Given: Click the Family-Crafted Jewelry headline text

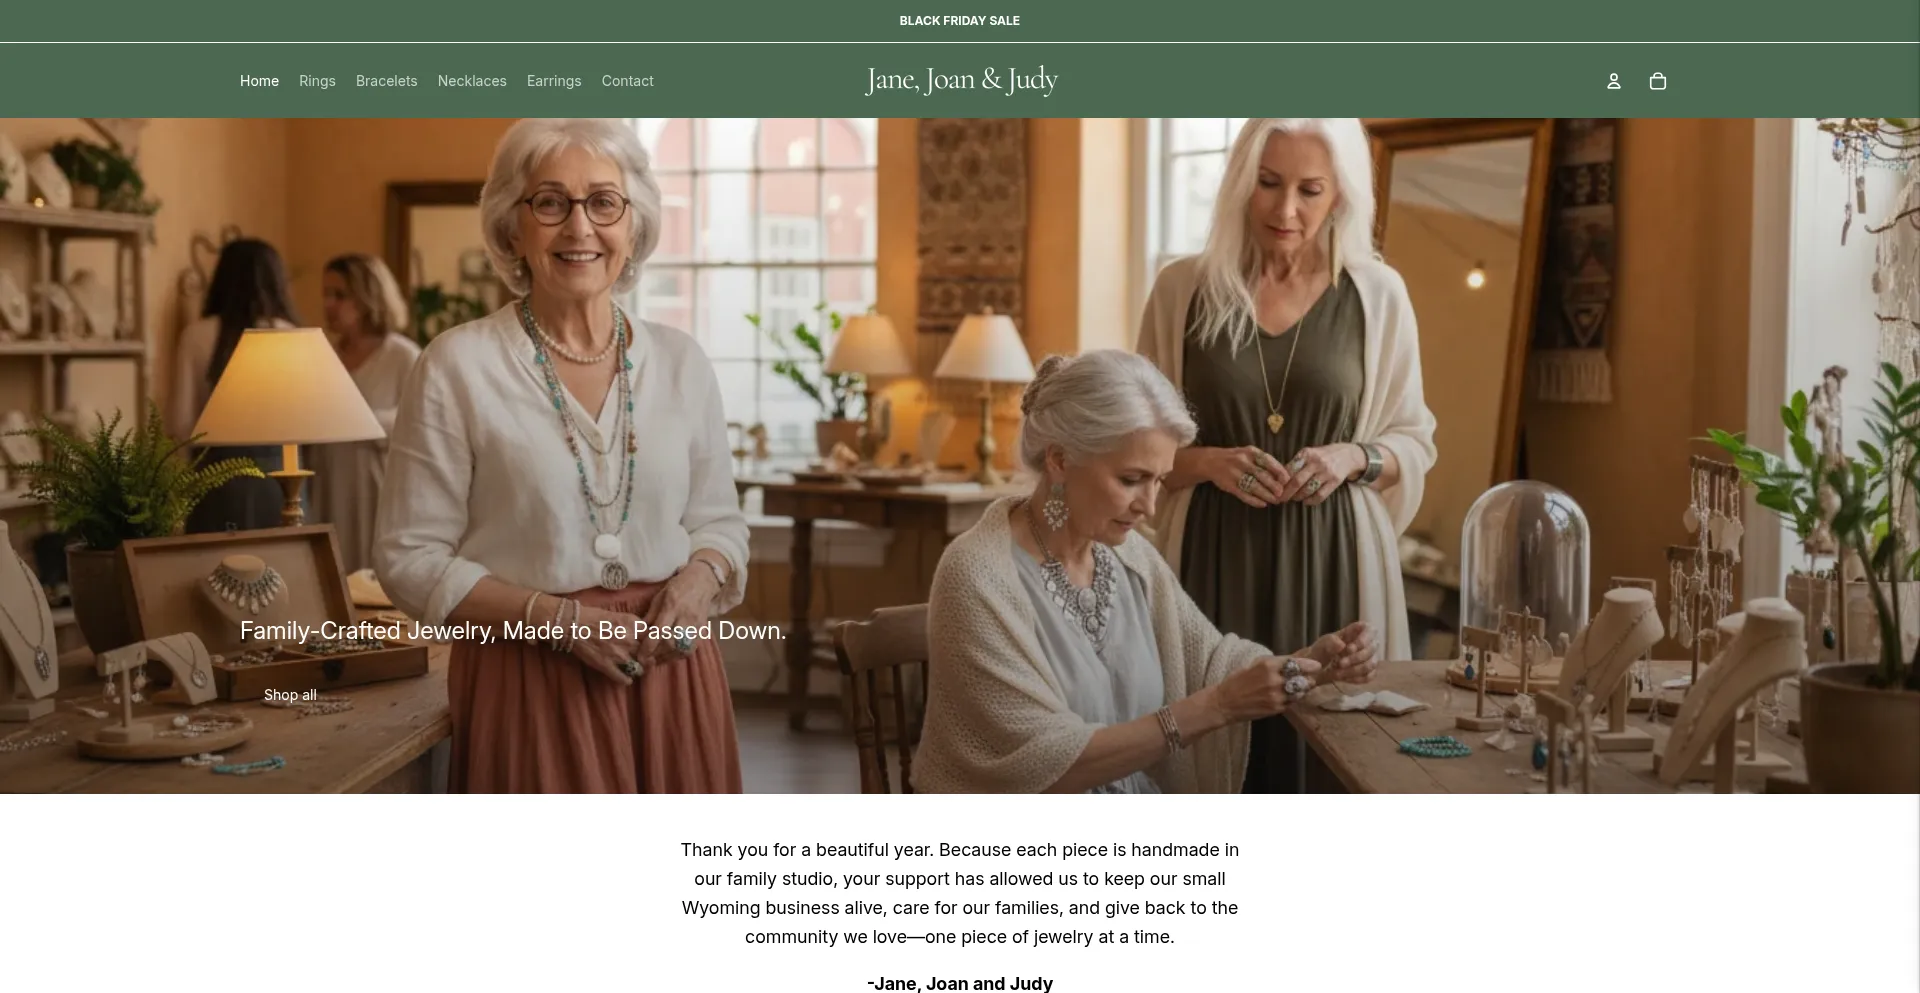Looking at the screenshot, I should pyautogui.click(x=513, y=631).
